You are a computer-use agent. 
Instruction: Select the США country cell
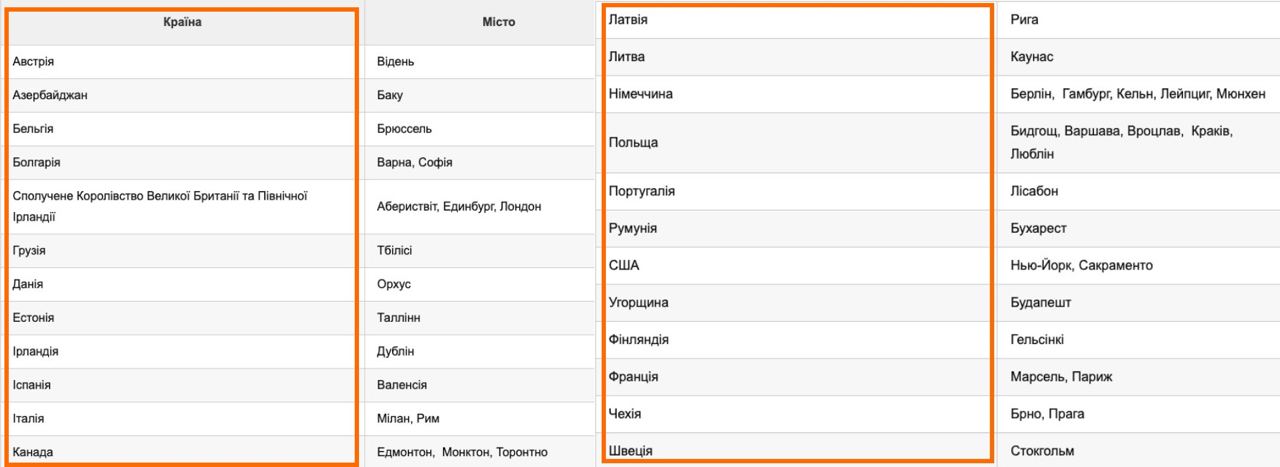(624, 265)
